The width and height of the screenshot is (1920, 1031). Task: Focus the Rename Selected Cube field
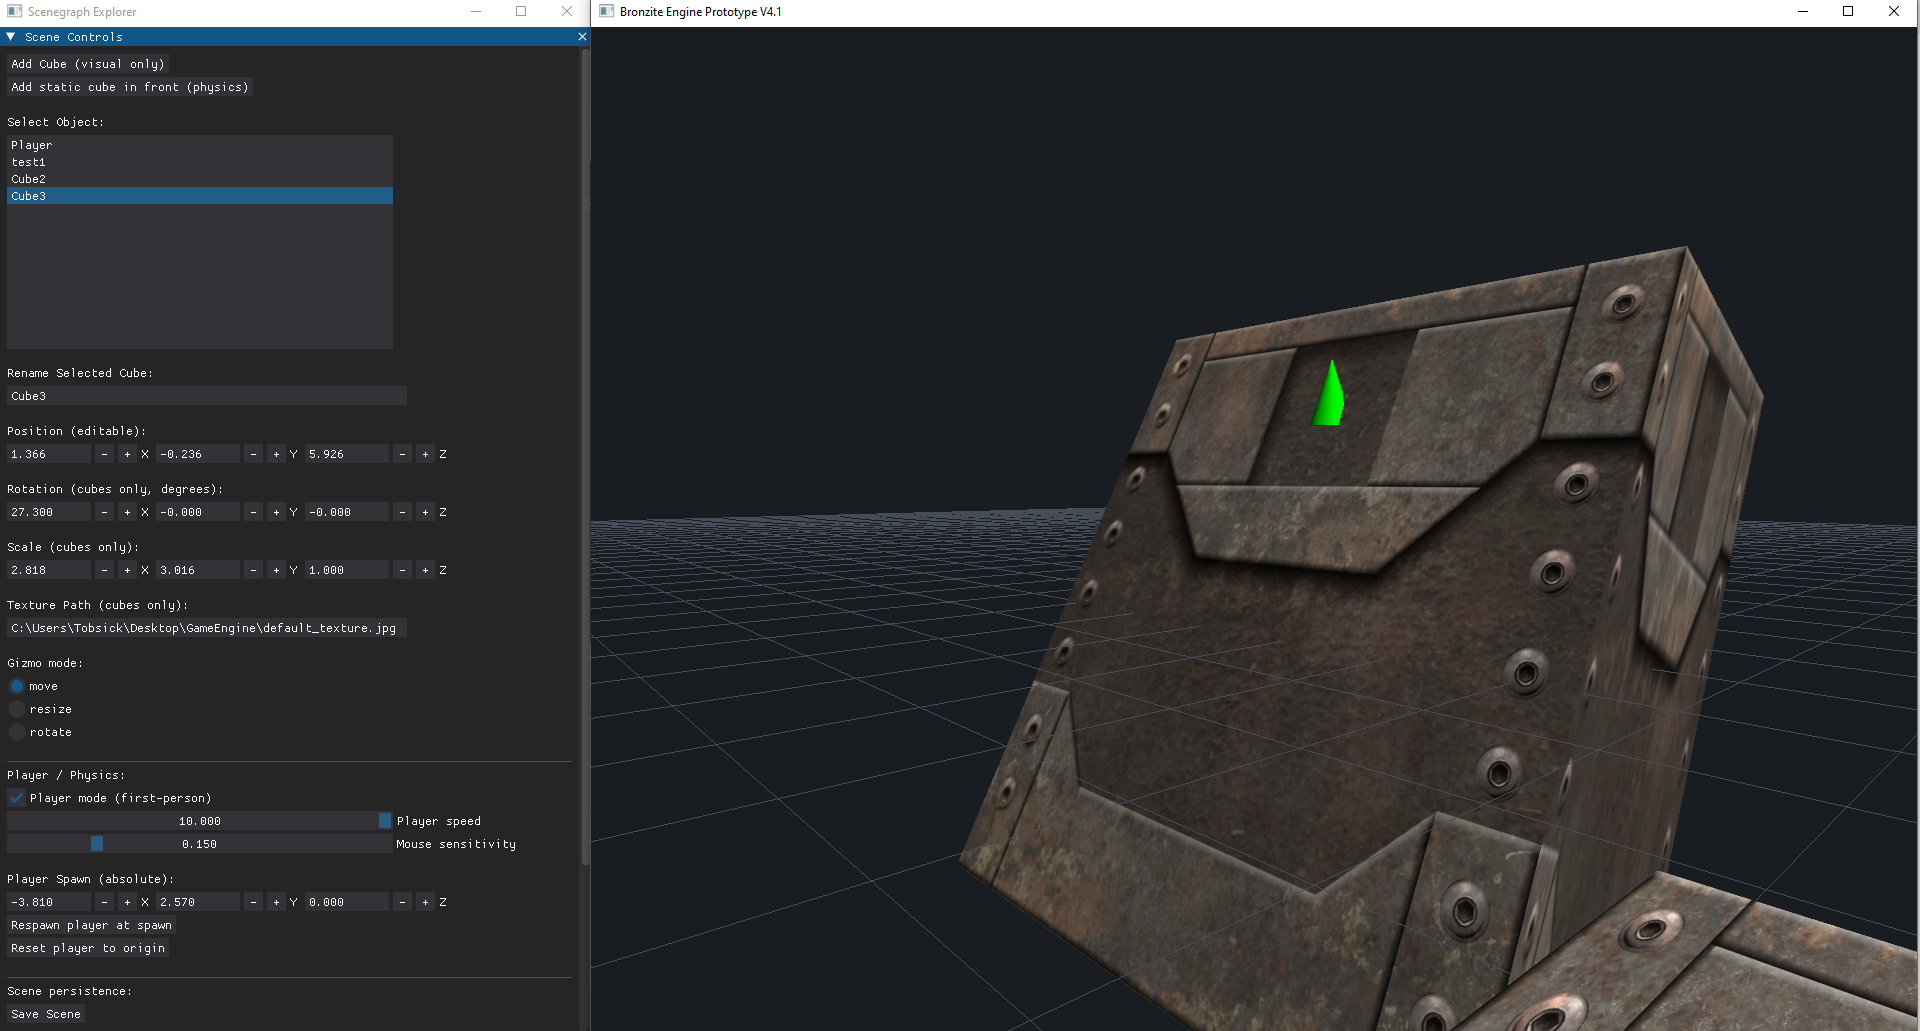click(207, 396)
